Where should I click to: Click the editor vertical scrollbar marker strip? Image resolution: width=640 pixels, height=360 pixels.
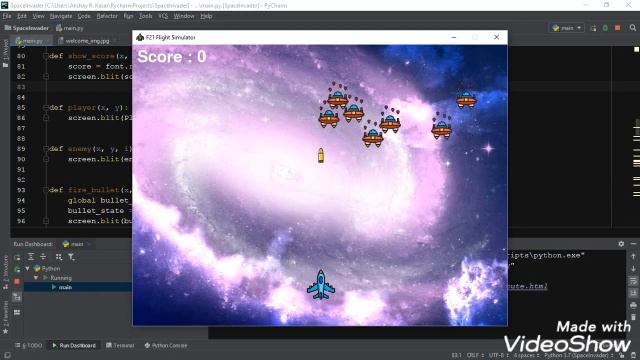(636, 137)
